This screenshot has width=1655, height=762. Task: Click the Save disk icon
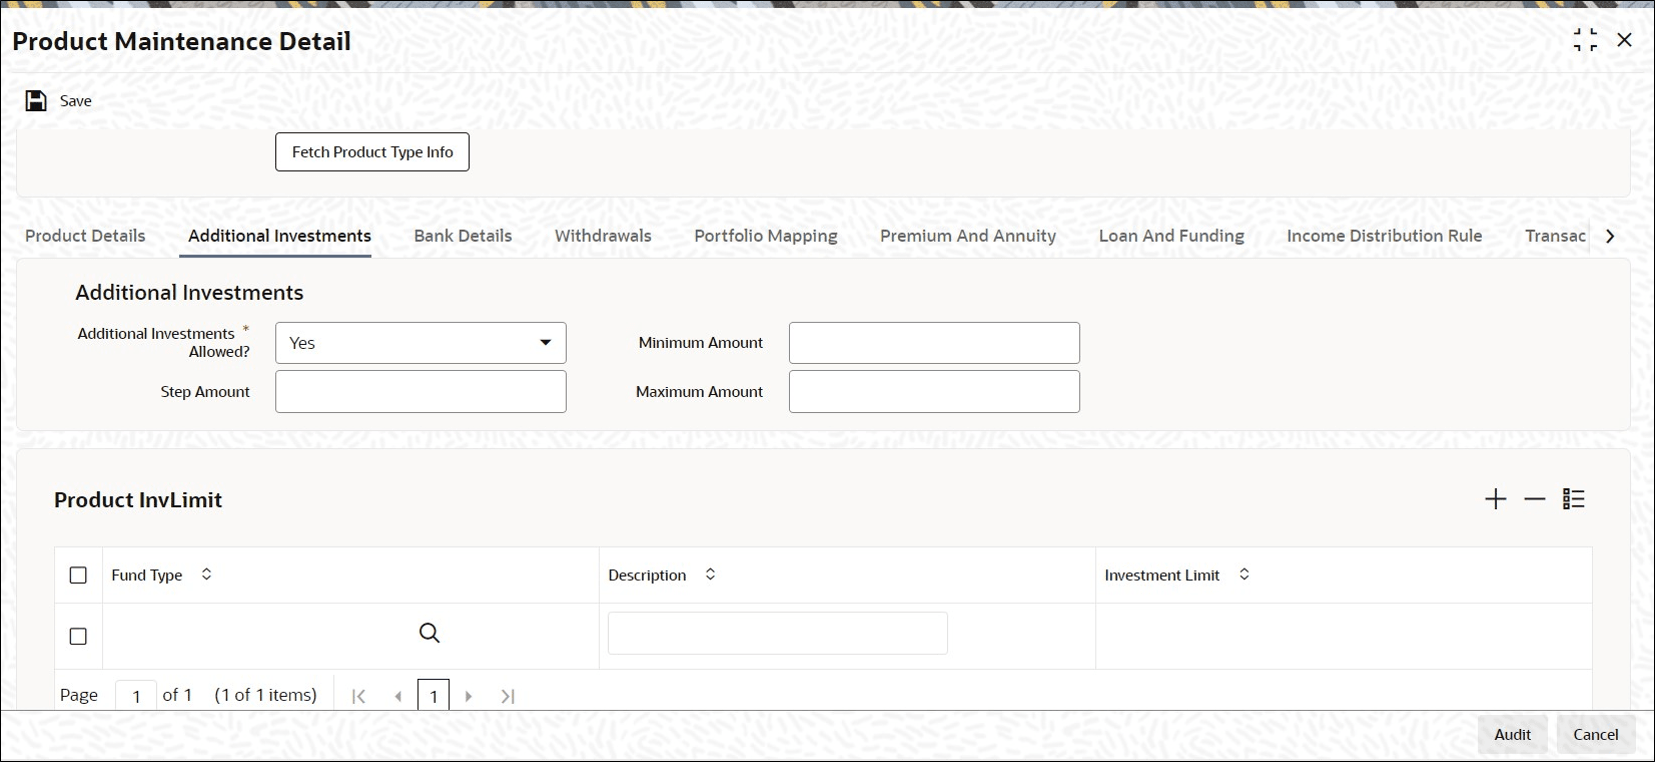(x=36, y=101)
